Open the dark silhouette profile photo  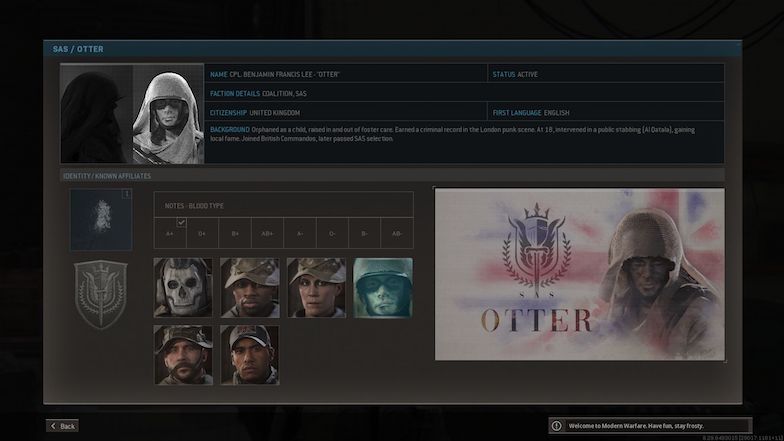[x=96, y=114]
